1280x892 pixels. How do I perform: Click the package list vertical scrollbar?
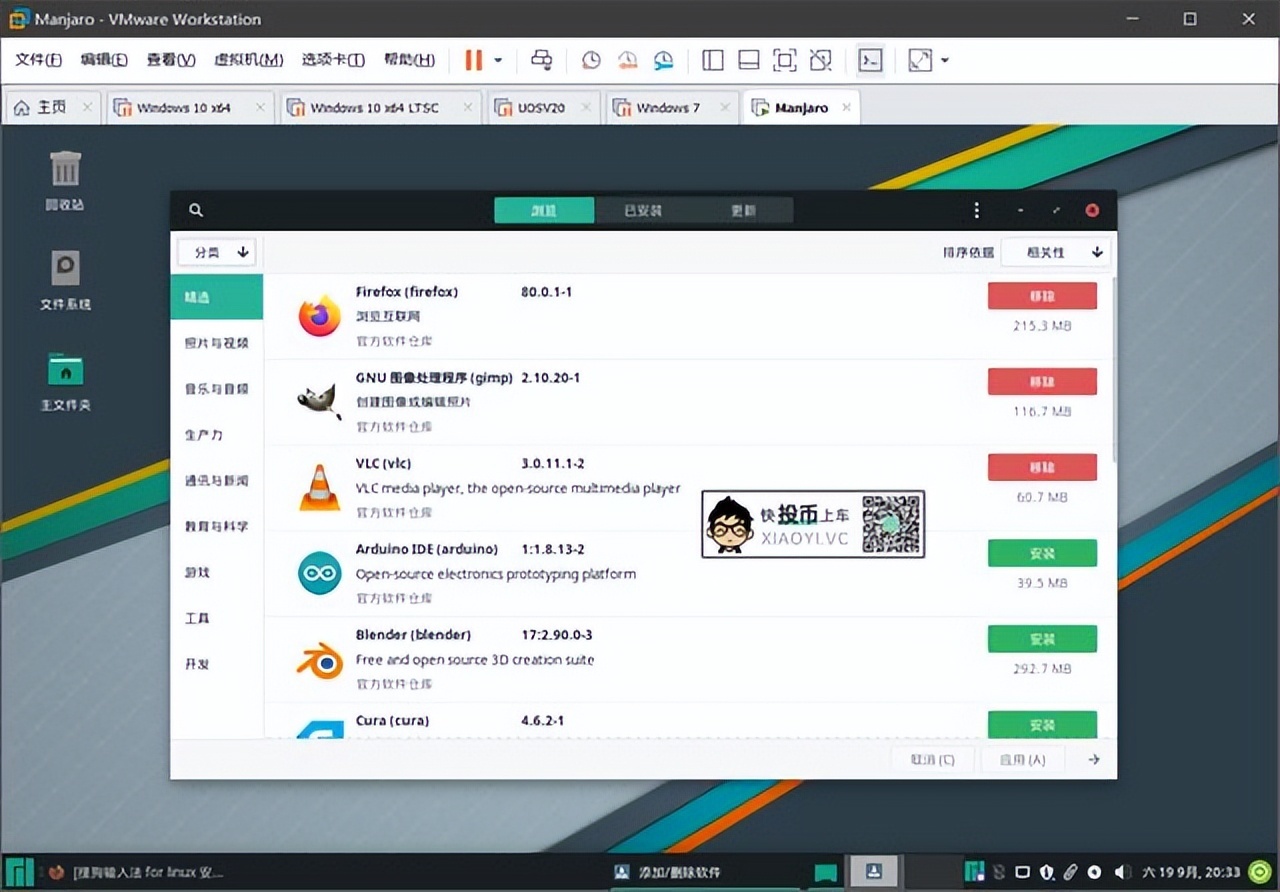pyautogui.click(x=1113, y=368)
